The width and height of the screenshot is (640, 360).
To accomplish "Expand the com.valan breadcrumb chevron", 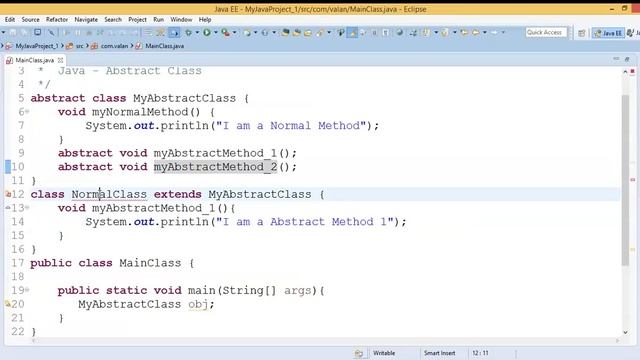I will pyautogui.click(x=132, y=46).
